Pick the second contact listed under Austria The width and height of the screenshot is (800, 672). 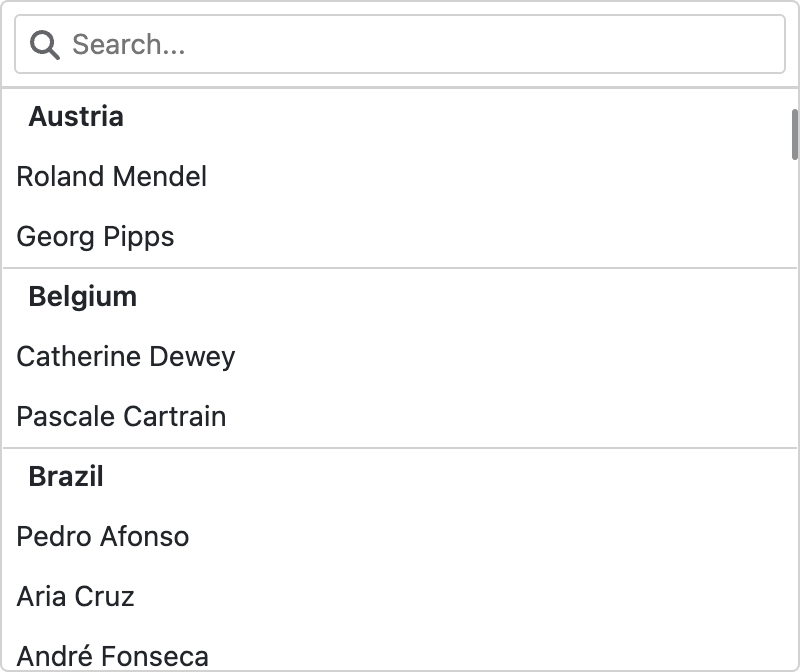click(x=96, y=237)
